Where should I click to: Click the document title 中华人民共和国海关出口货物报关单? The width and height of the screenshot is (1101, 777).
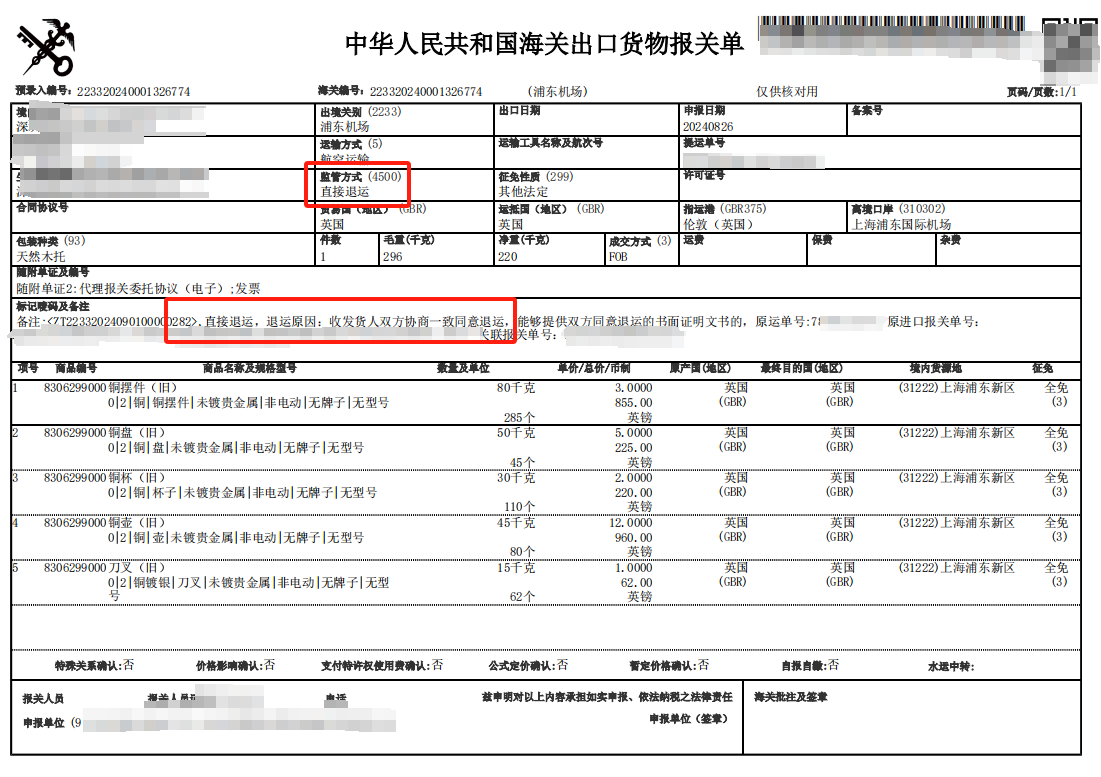(544, 44)
